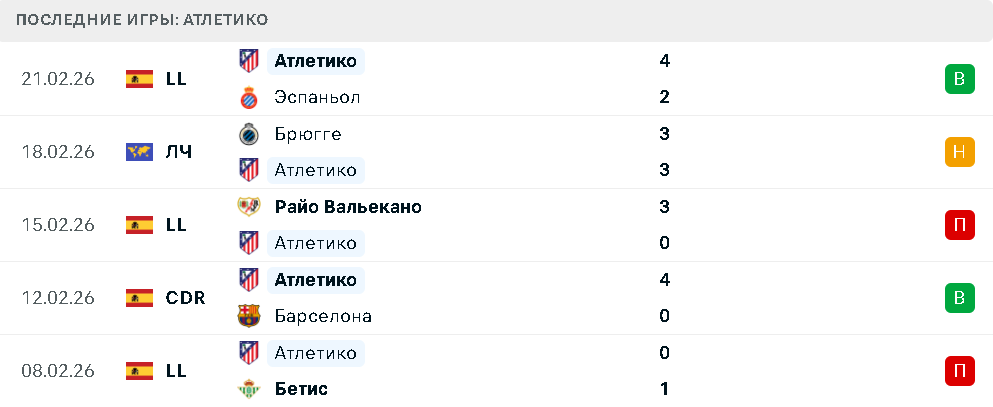Click red loss badge for Betis match
The width and height of the screenshot is (993, 407).
tap(959, 371)
